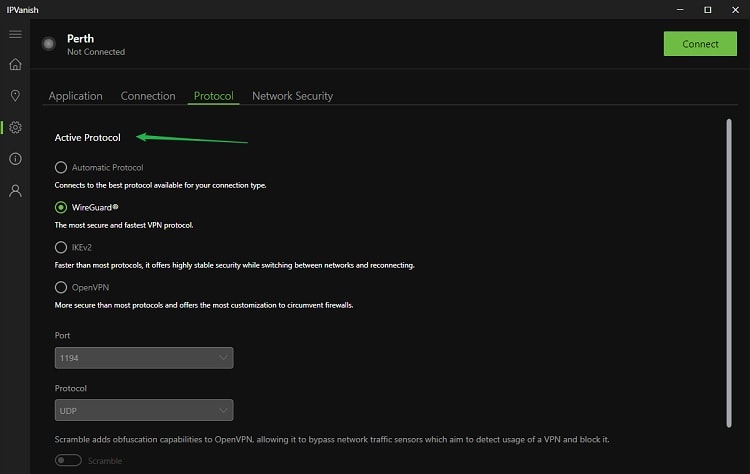Open the Account user icon
Screen dimensions: 750x474
coord(15,191)
